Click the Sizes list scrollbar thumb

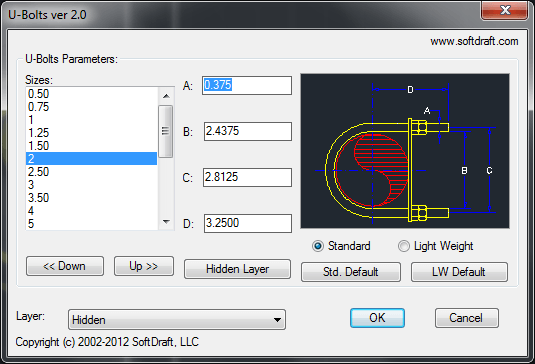(x=166, y=131)
